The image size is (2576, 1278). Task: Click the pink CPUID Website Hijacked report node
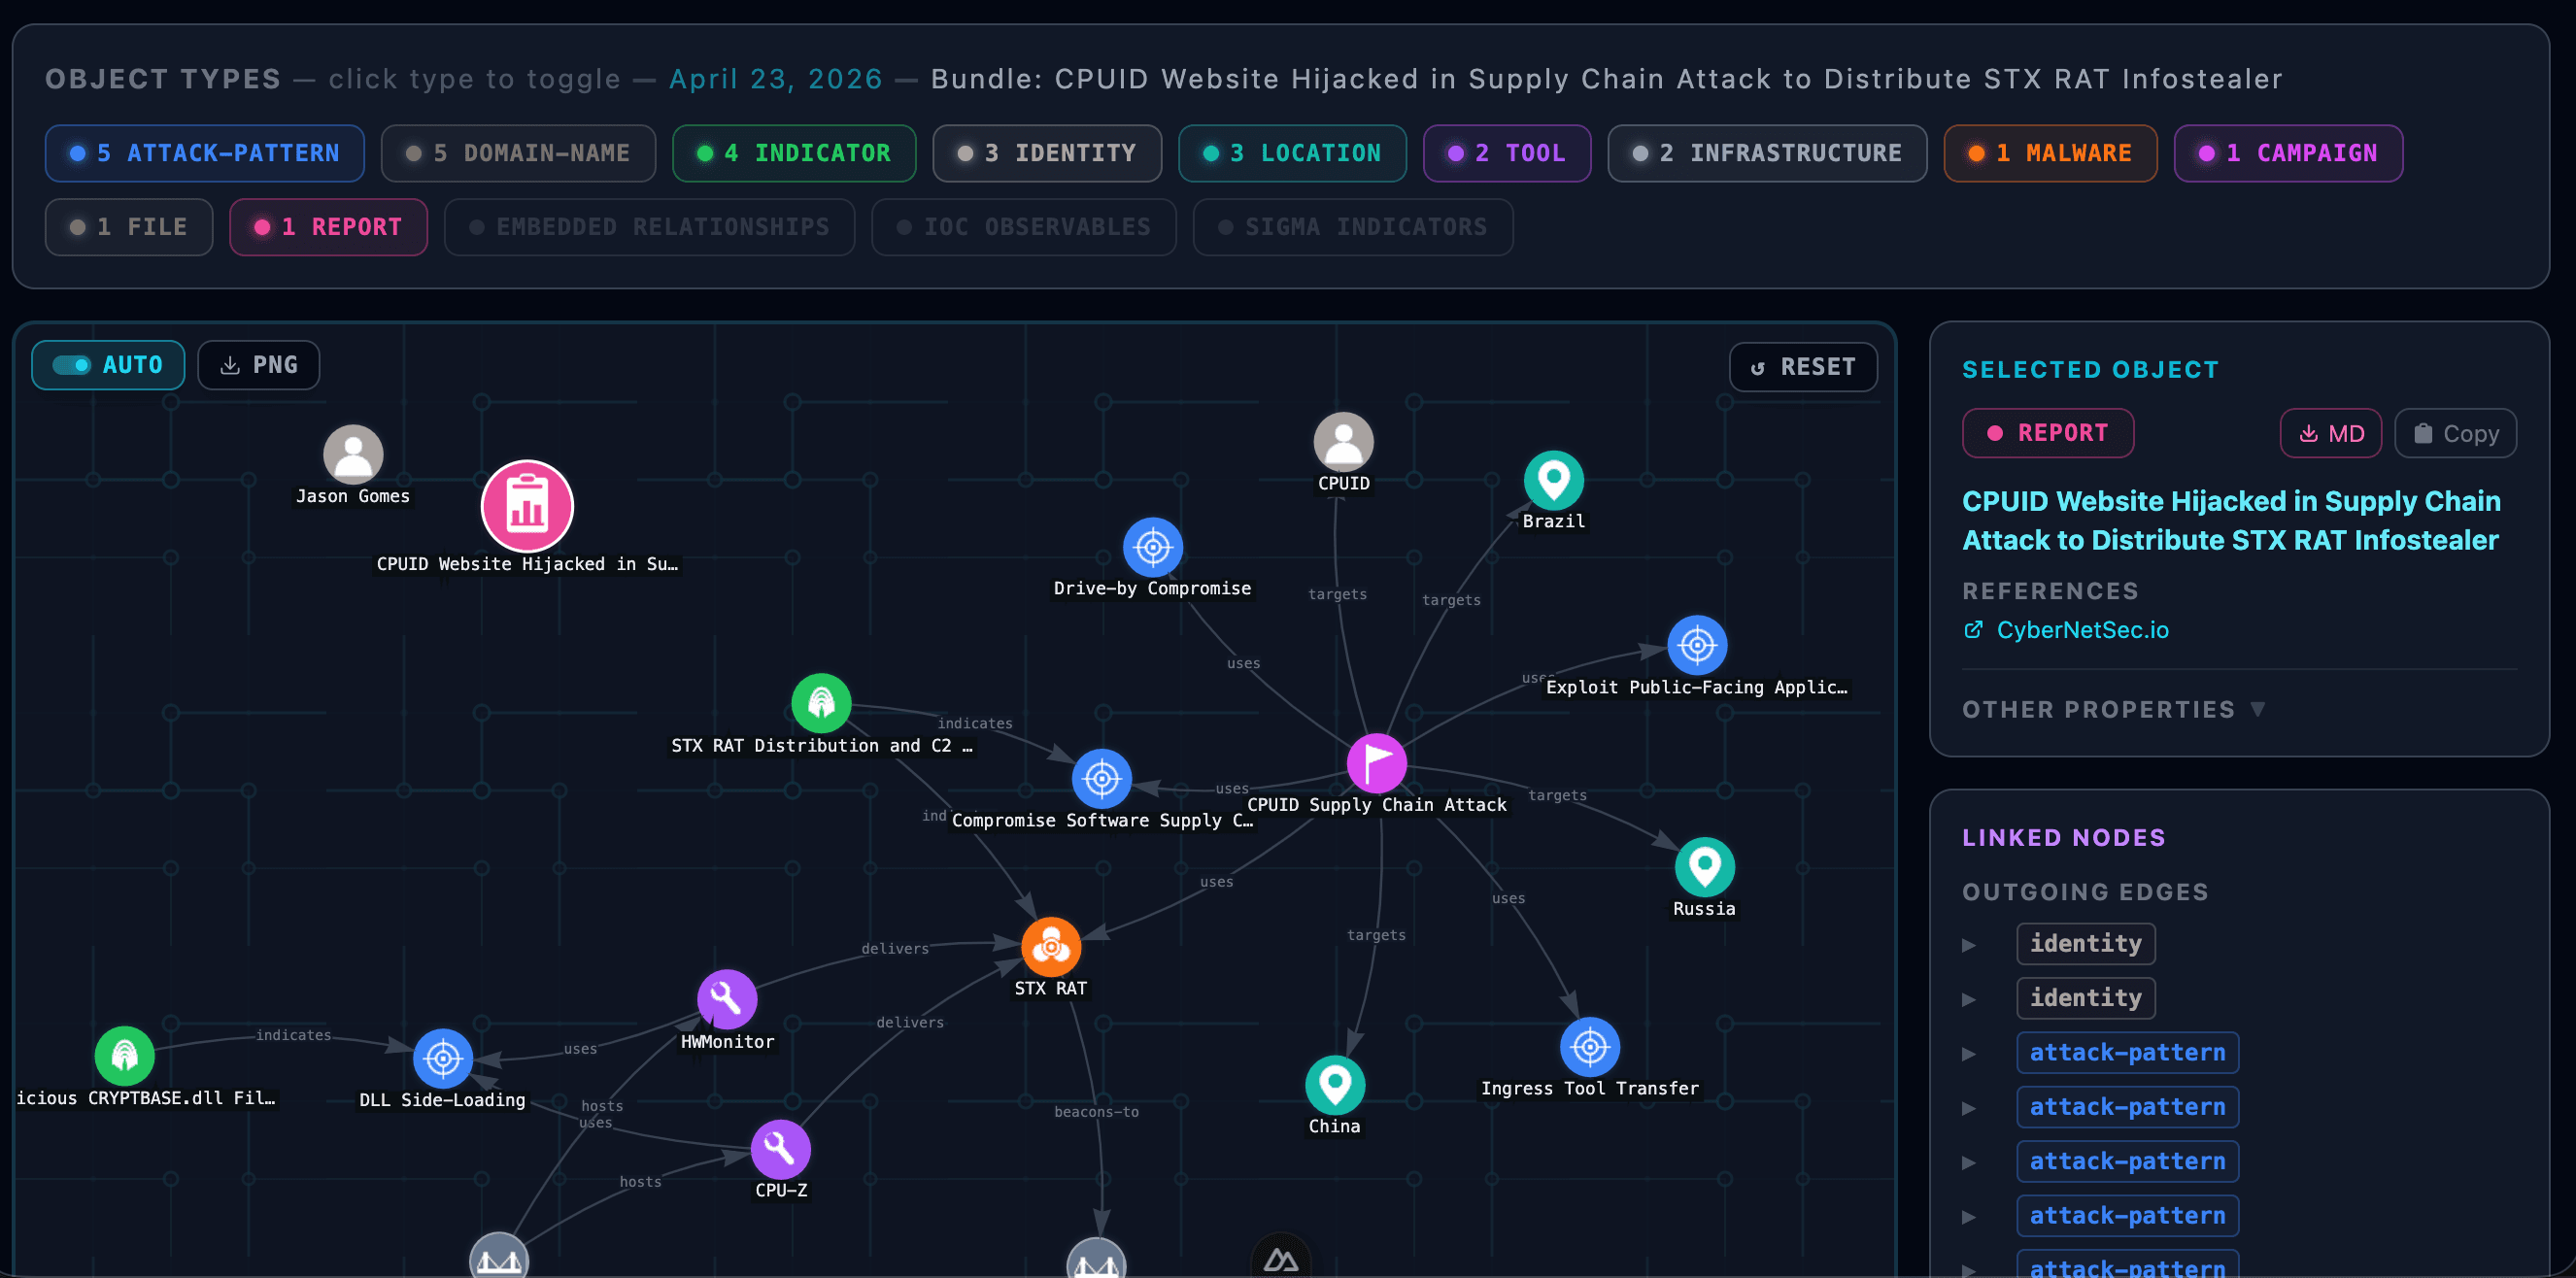tap(527, 506)
